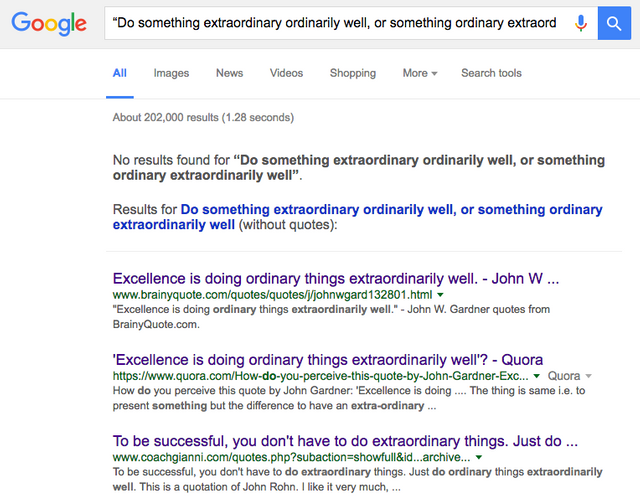This screenshot has width=640, height=504.
Task: Switch to the News tab
Action: coord(229,73)
